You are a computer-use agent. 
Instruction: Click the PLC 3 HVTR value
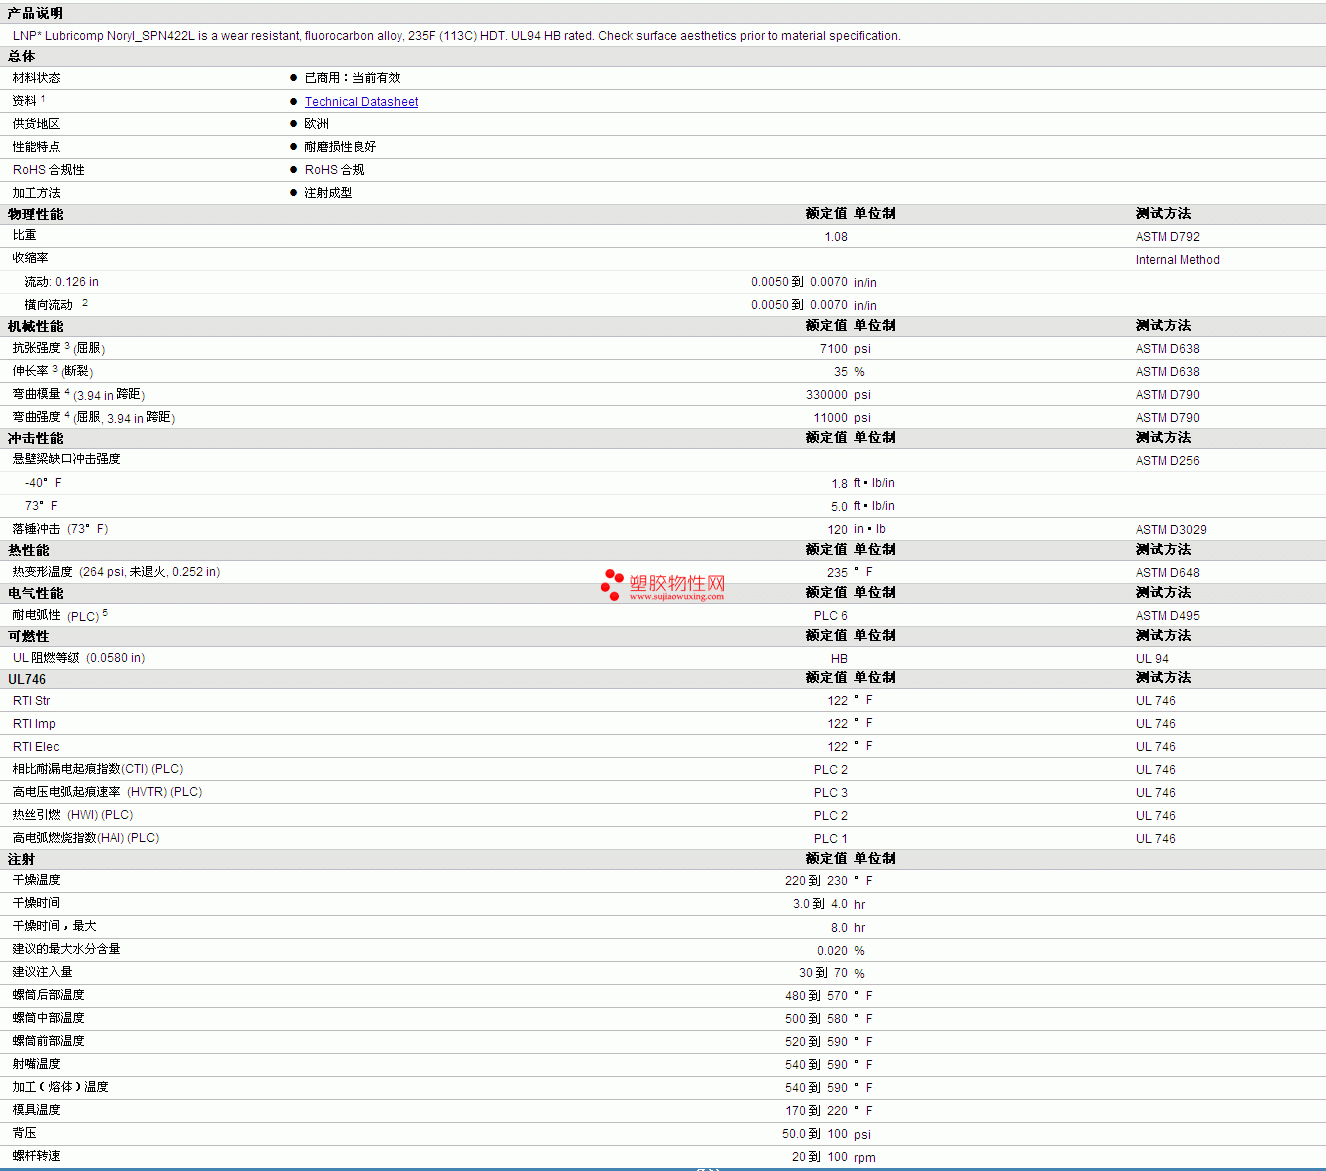[x=830, y=793]
